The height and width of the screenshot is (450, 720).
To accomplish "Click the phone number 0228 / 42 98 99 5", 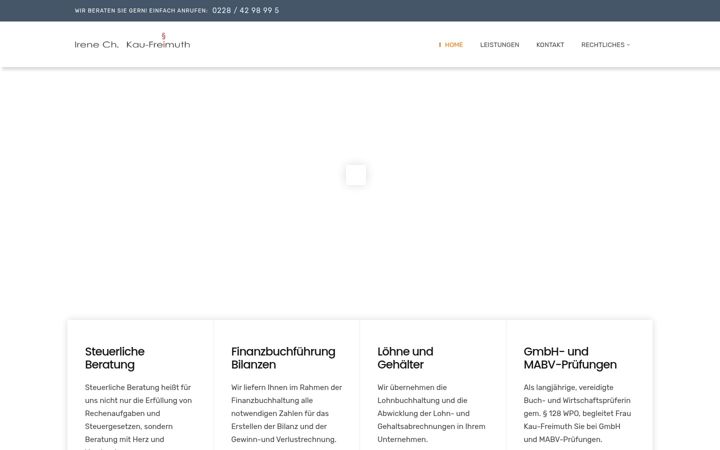I will 246,10.
